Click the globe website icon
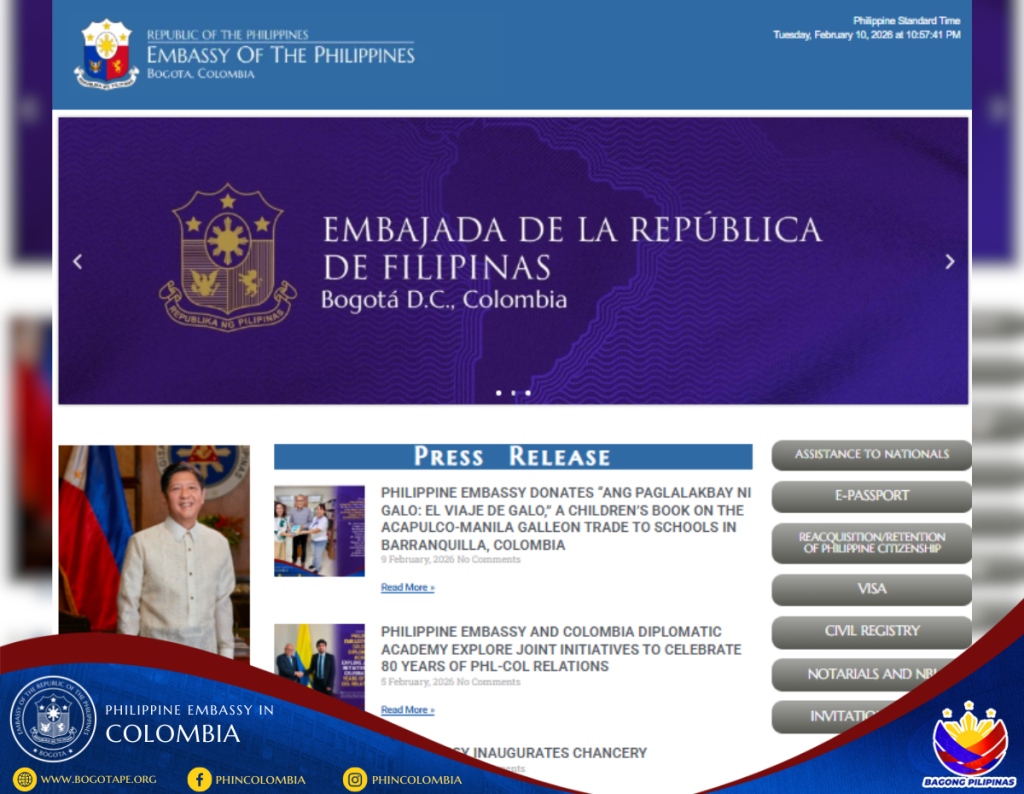Image resolution: width=1024 pixels, height=794 pixels. pyautogui.click(x=25, y=779)
